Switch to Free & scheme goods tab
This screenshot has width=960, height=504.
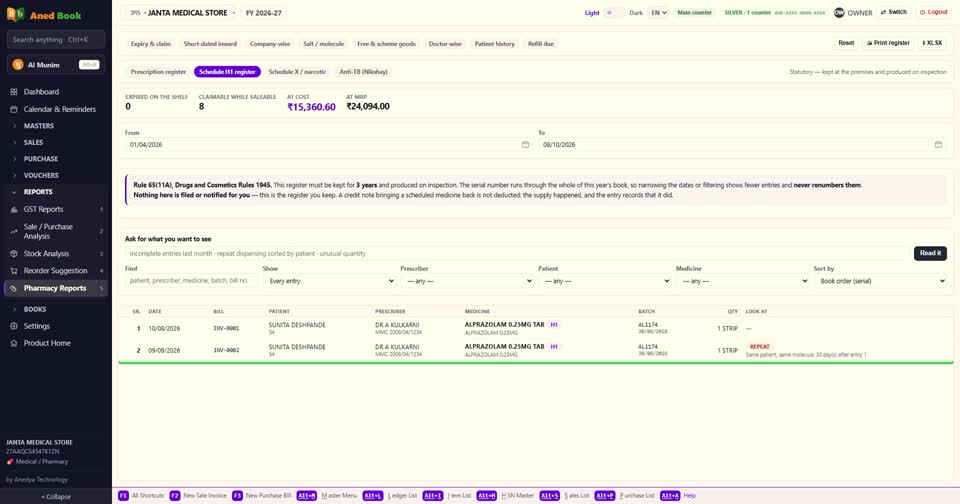tap(386, 43)
